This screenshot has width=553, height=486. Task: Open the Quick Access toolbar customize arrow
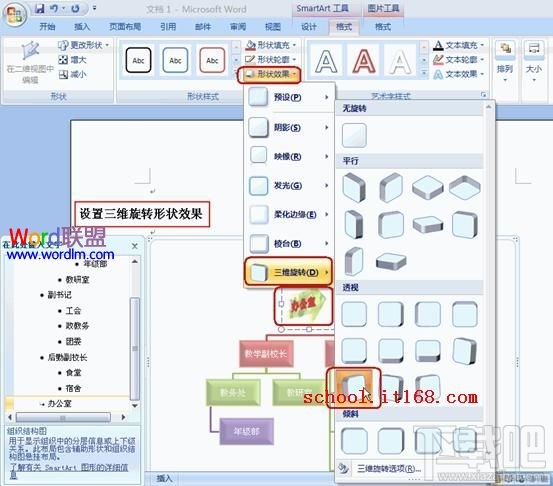[x=95, y=8]
